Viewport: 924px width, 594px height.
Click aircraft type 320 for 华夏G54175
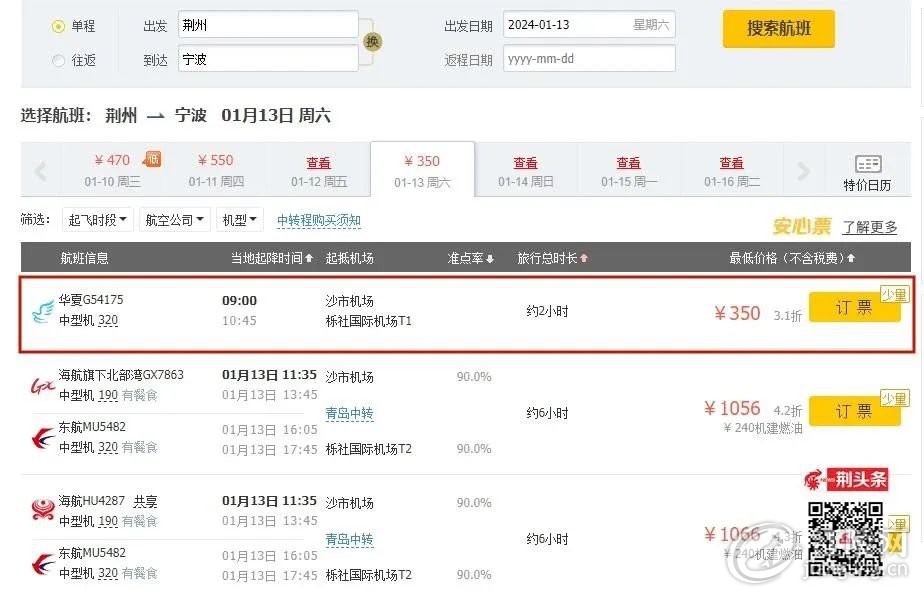pos(108,320)
